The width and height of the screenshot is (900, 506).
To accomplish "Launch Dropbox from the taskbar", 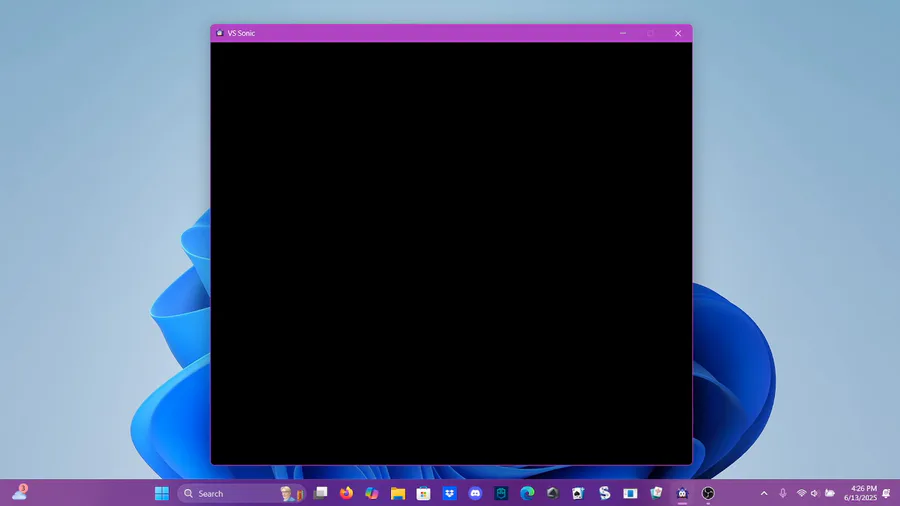I will coord(449,493).
